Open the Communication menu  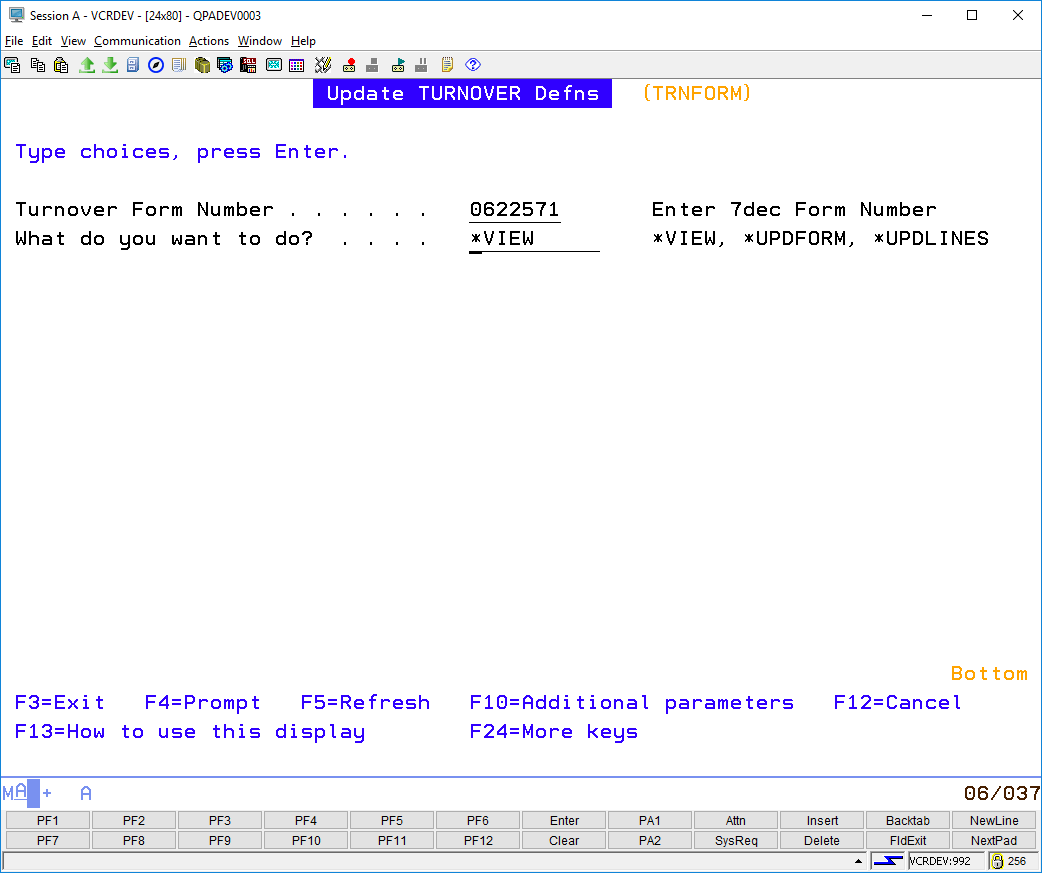click(137, 41)
